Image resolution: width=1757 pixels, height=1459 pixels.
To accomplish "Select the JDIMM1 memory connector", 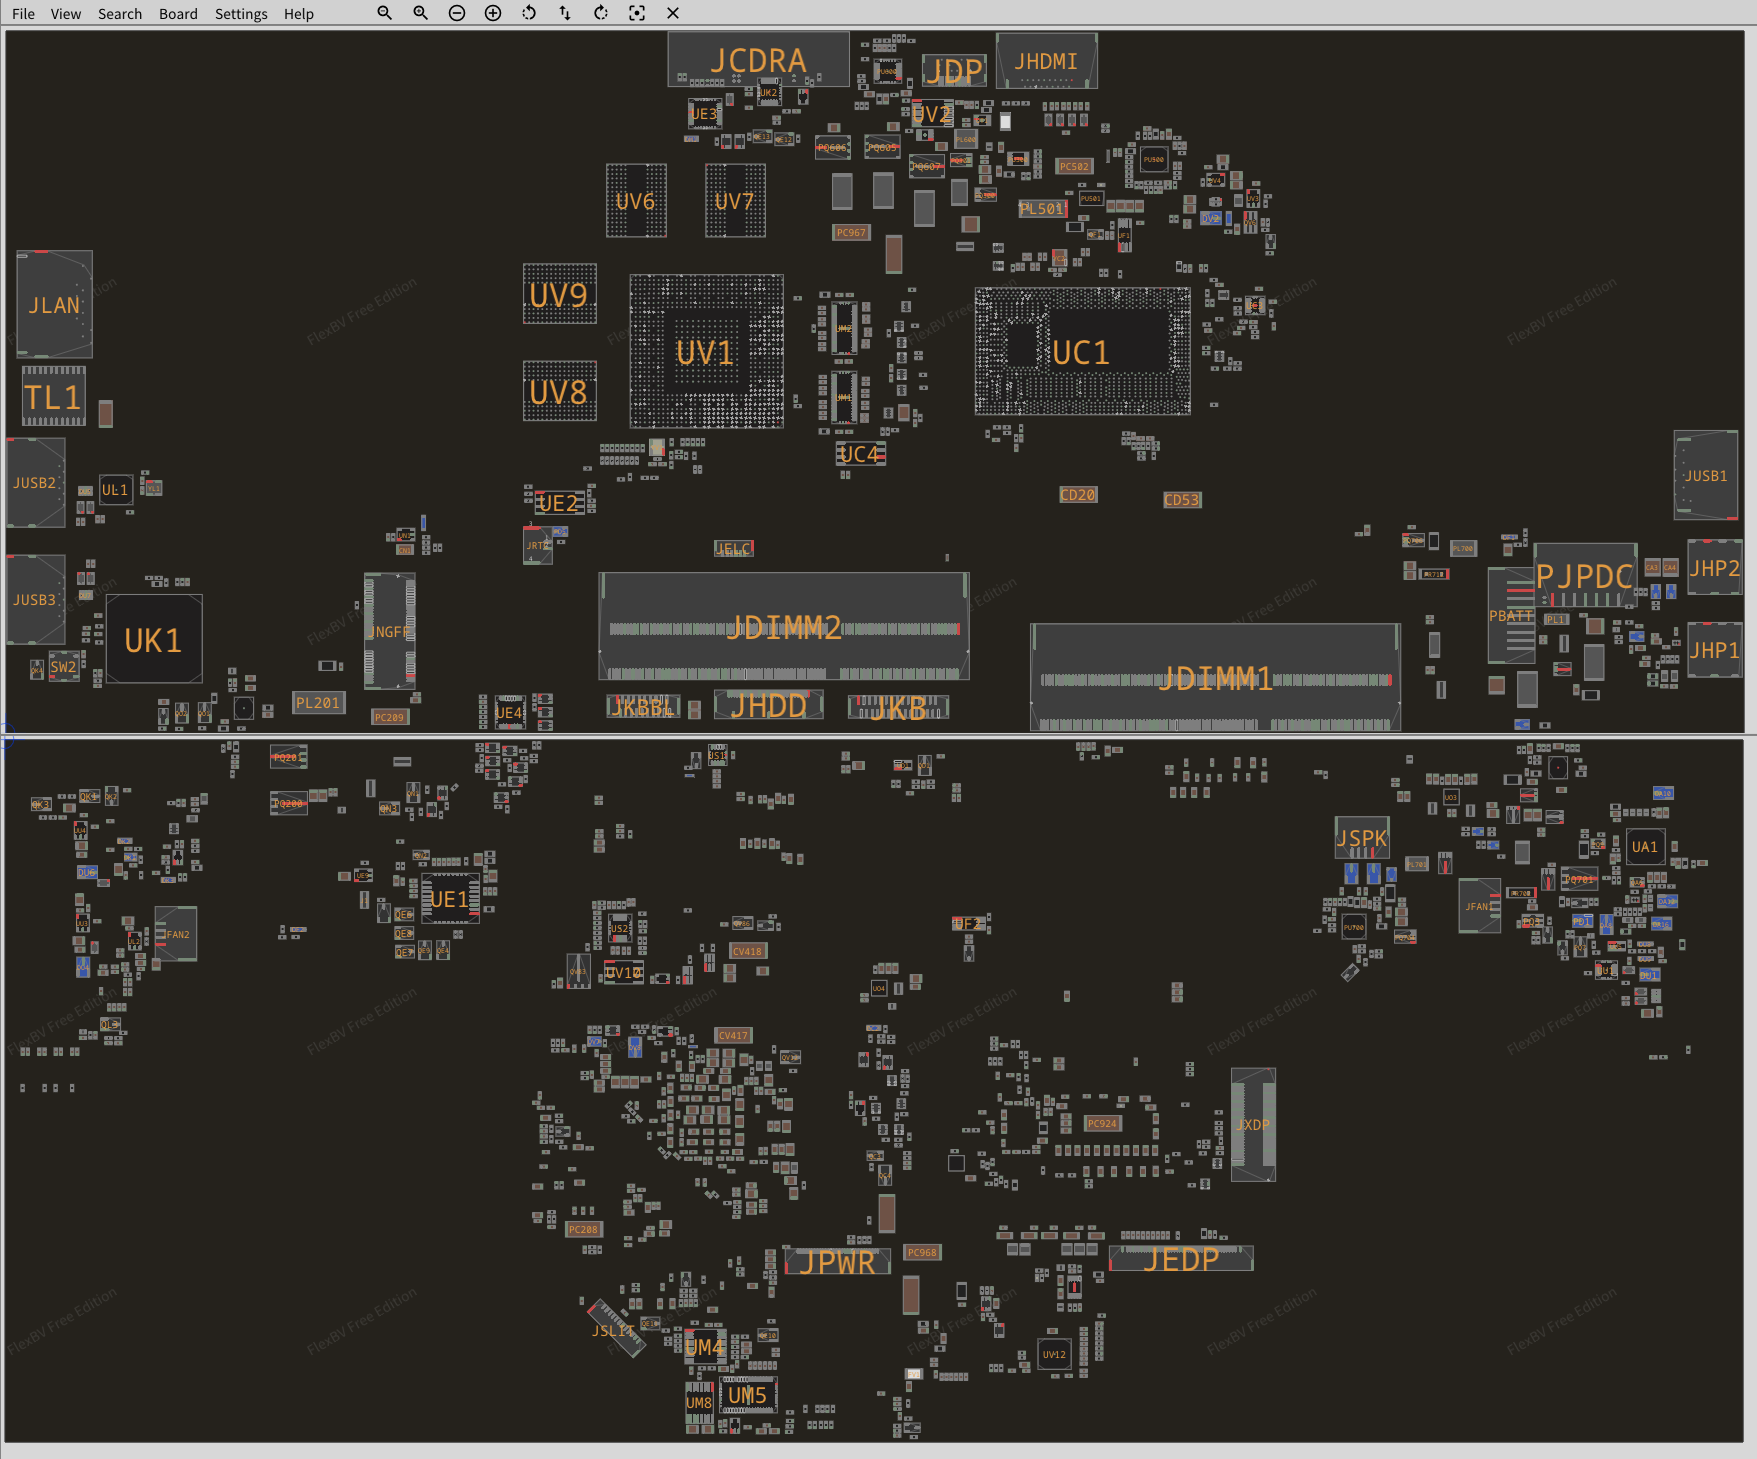I will coord(1215,678).
